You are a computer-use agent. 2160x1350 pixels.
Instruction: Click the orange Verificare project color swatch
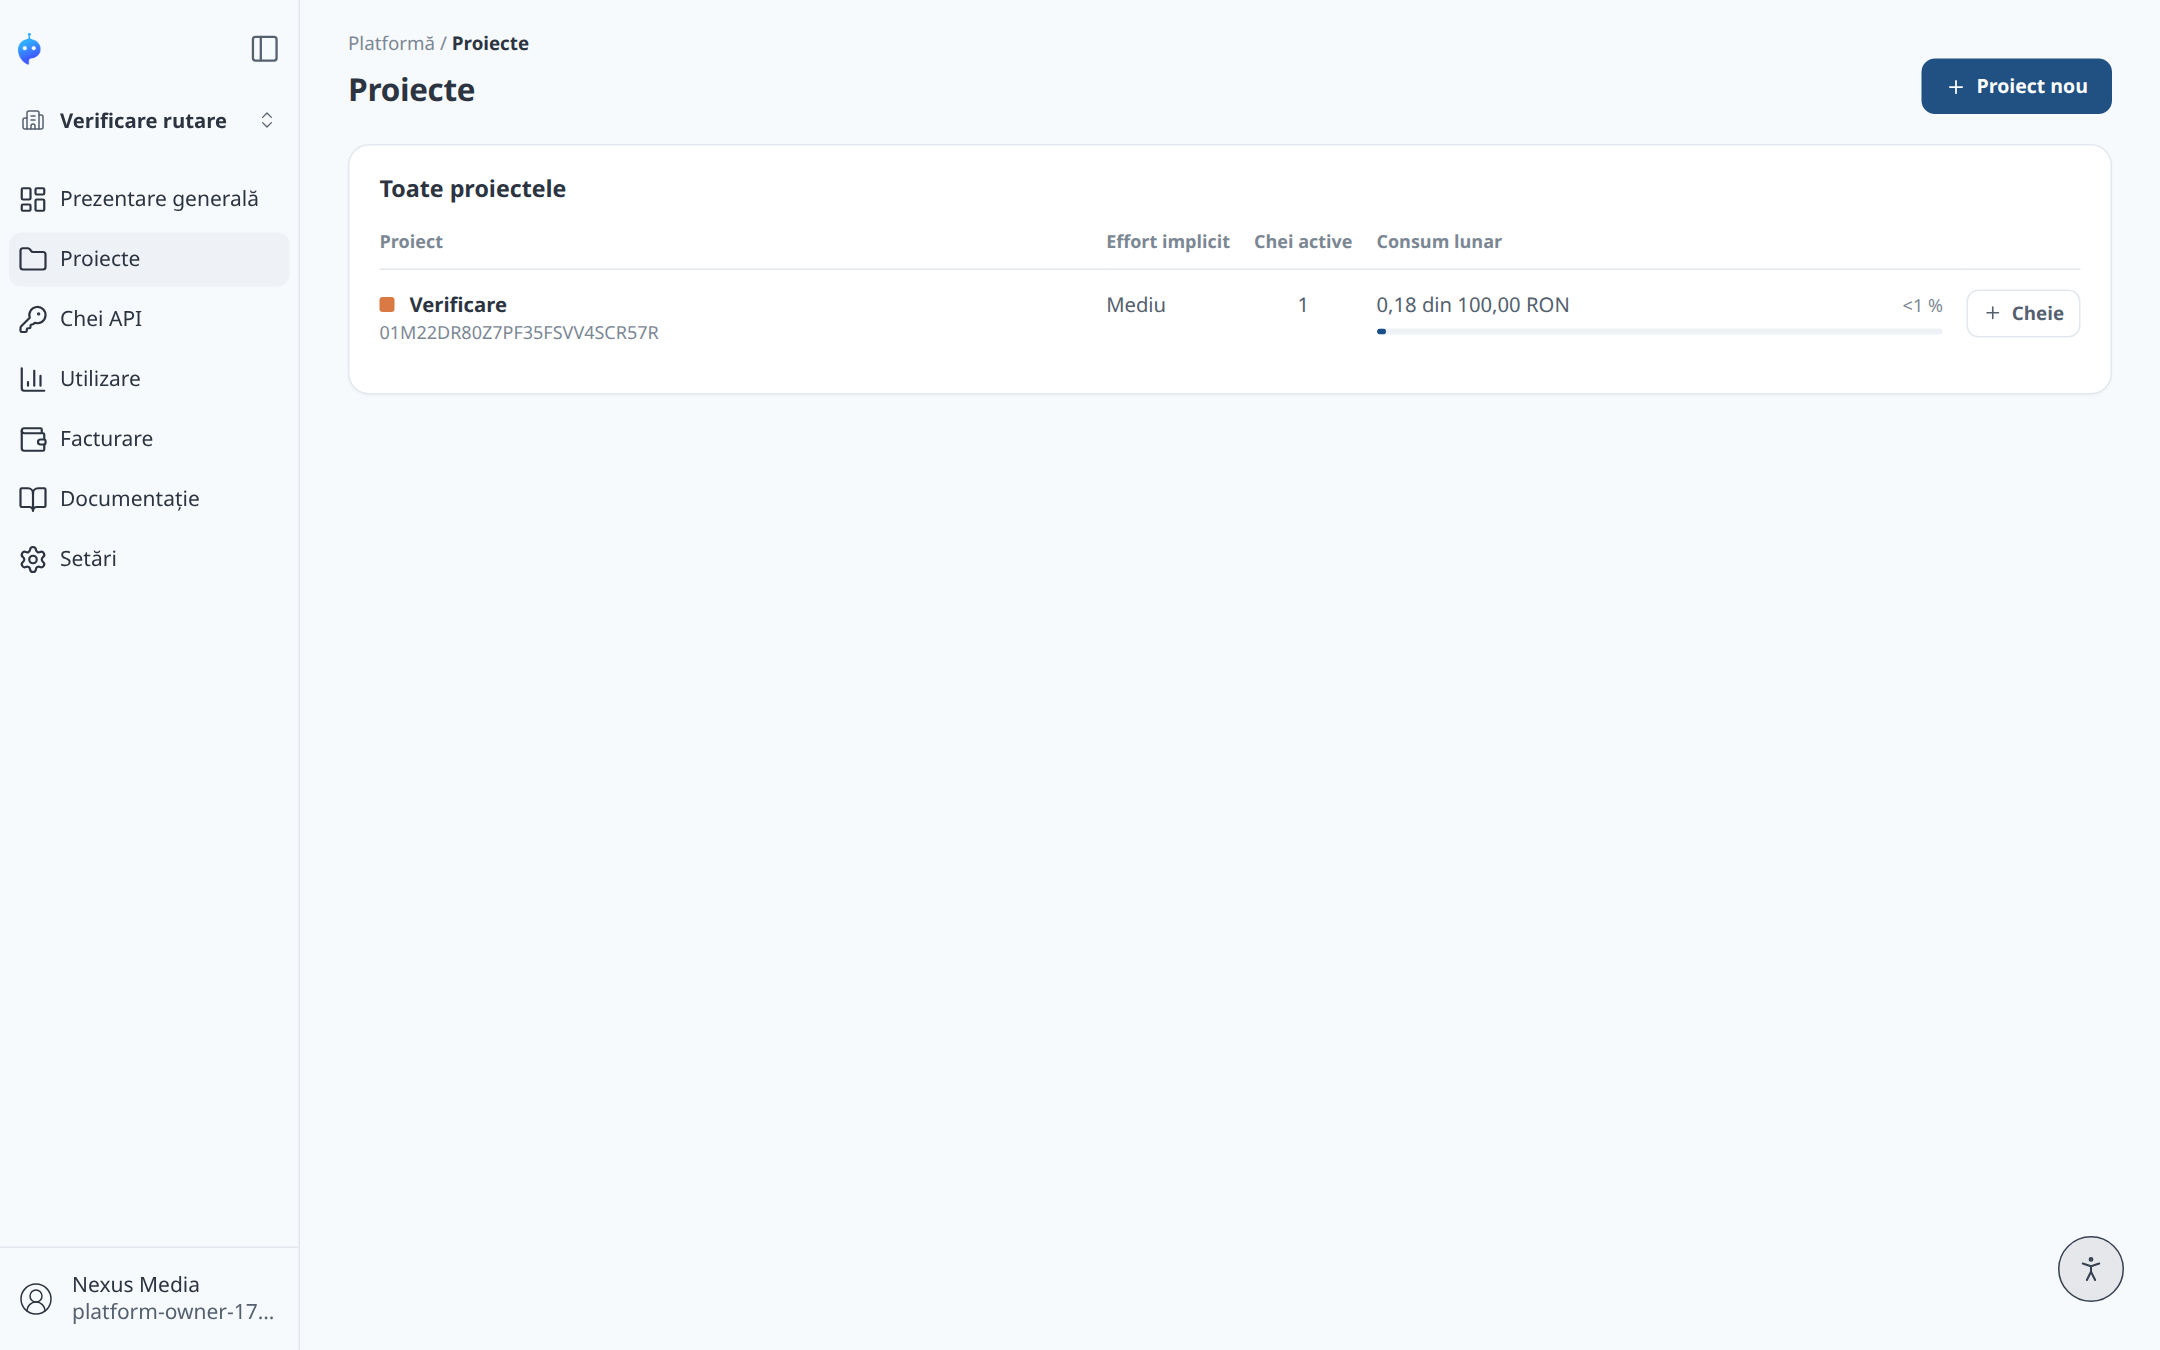point(387,304)
